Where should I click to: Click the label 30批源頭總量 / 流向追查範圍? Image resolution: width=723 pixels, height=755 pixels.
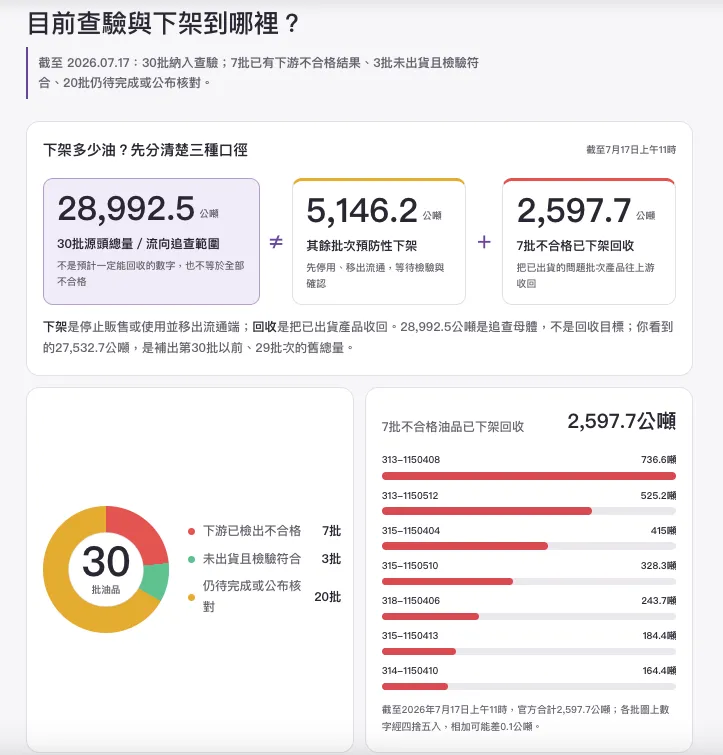coord(138,244)
